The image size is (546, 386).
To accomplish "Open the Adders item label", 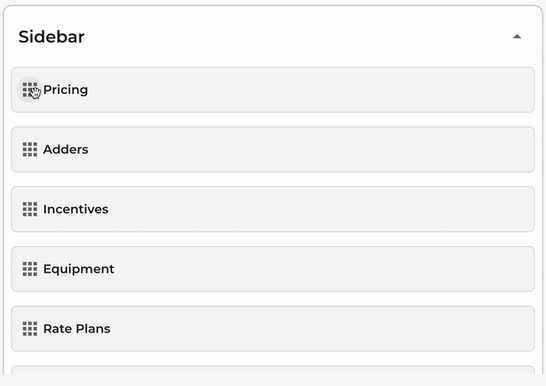I will (x=65, y=150).
